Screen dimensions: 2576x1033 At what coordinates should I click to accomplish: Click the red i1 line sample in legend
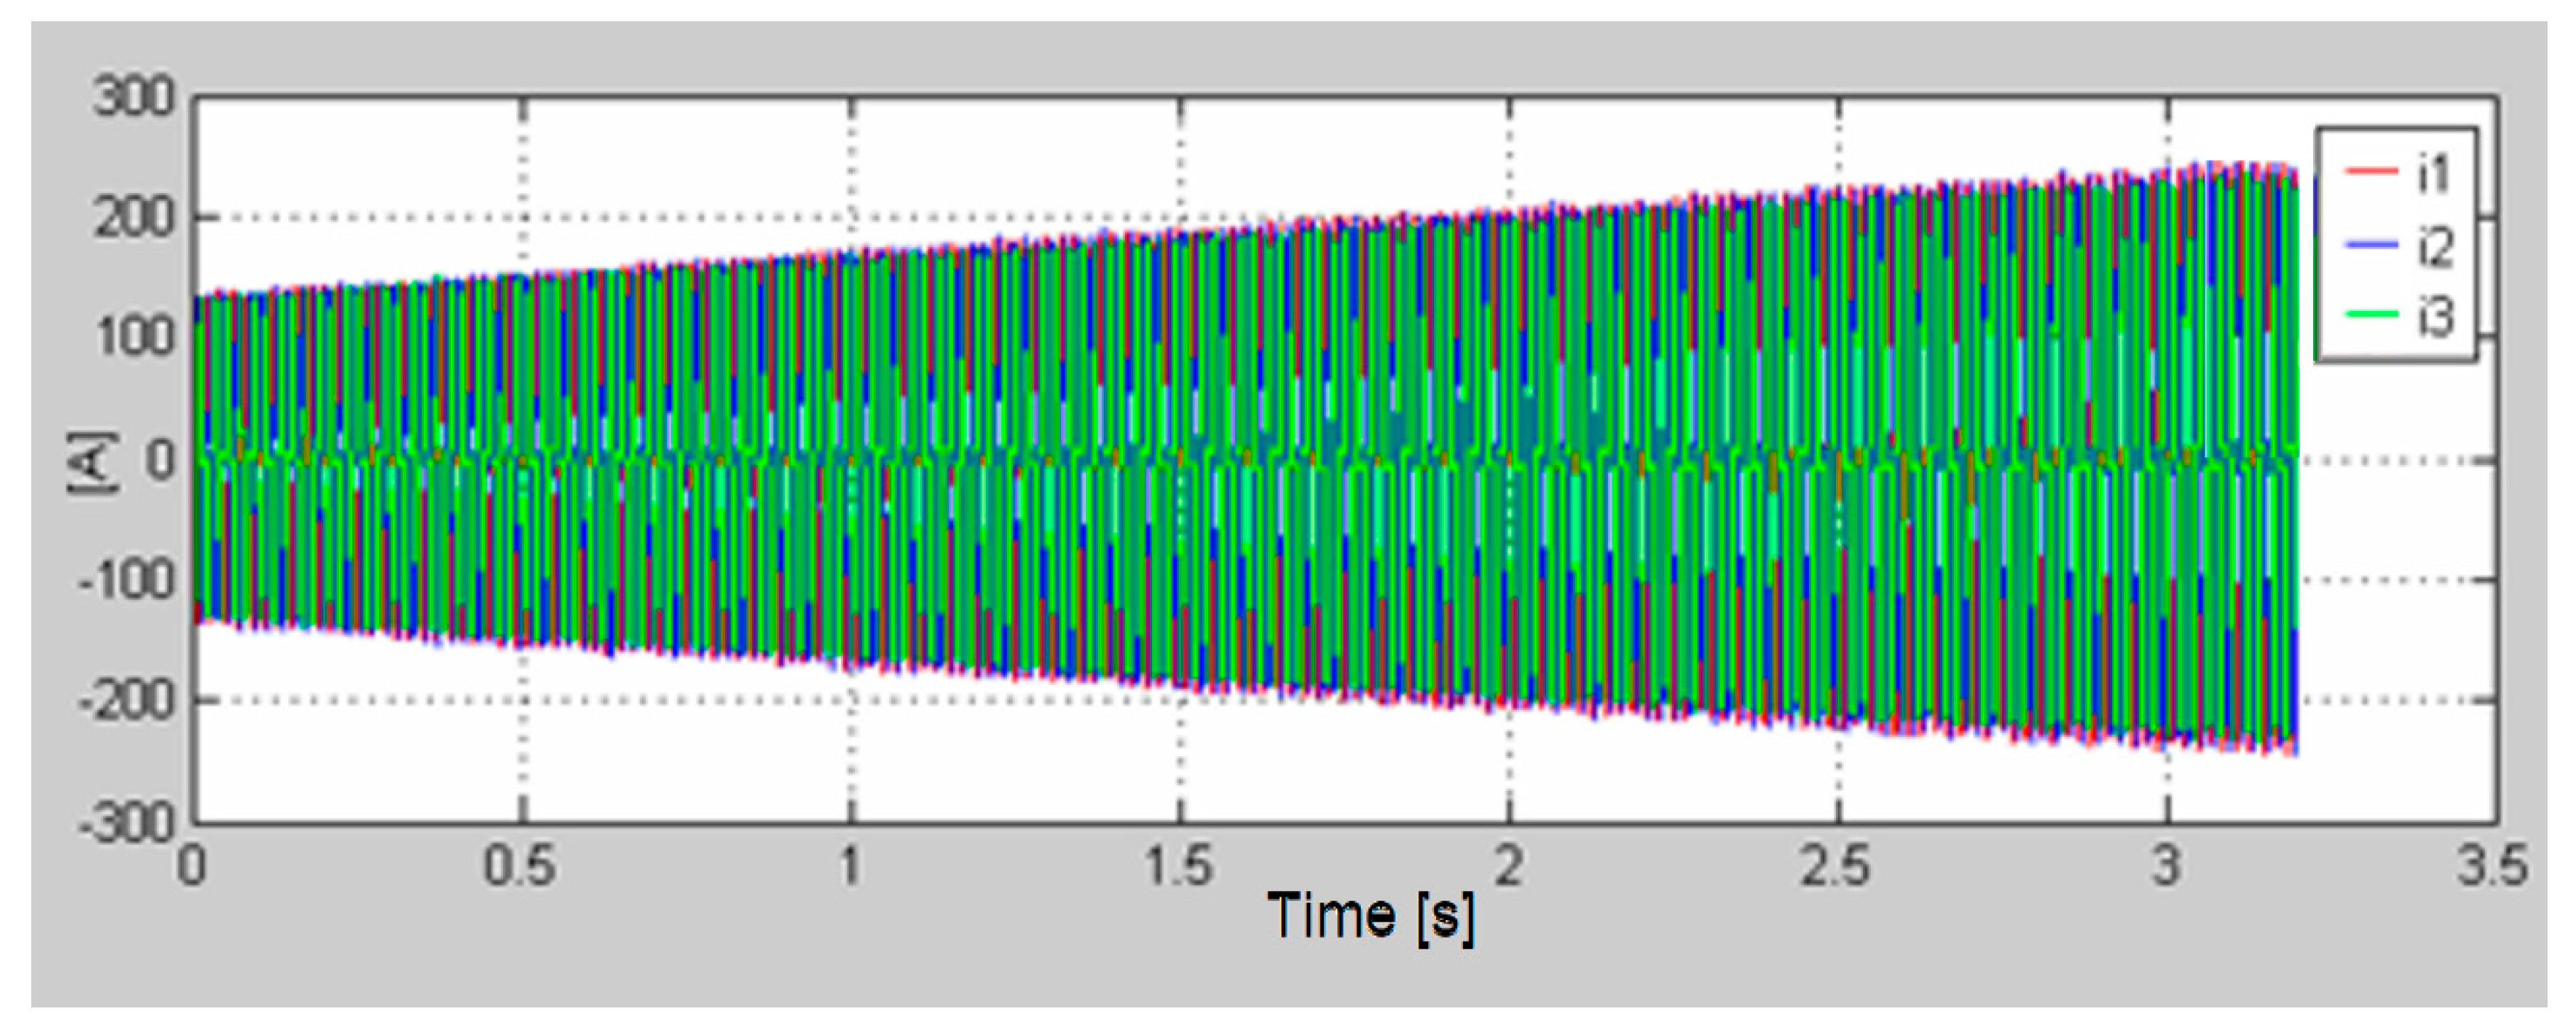pos(2371,172)
